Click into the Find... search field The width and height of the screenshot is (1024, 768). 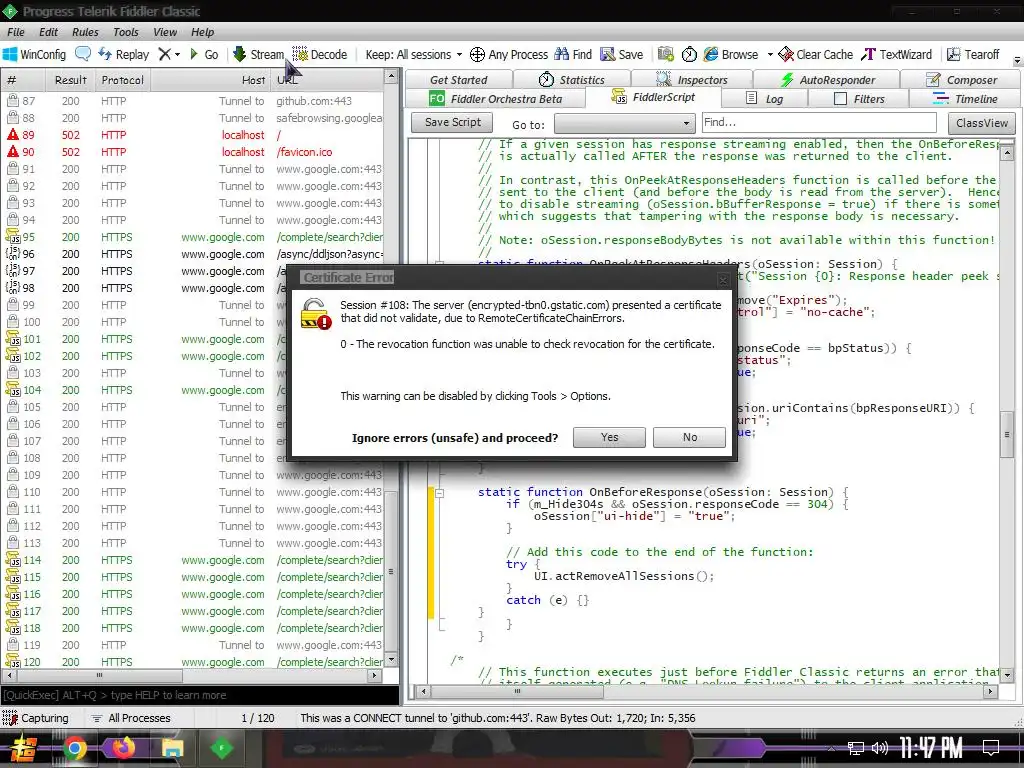819,122
